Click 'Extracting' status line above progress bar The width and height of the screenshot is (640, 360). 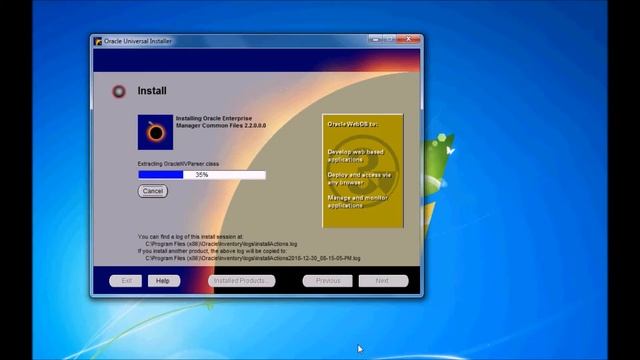(178, 164)
